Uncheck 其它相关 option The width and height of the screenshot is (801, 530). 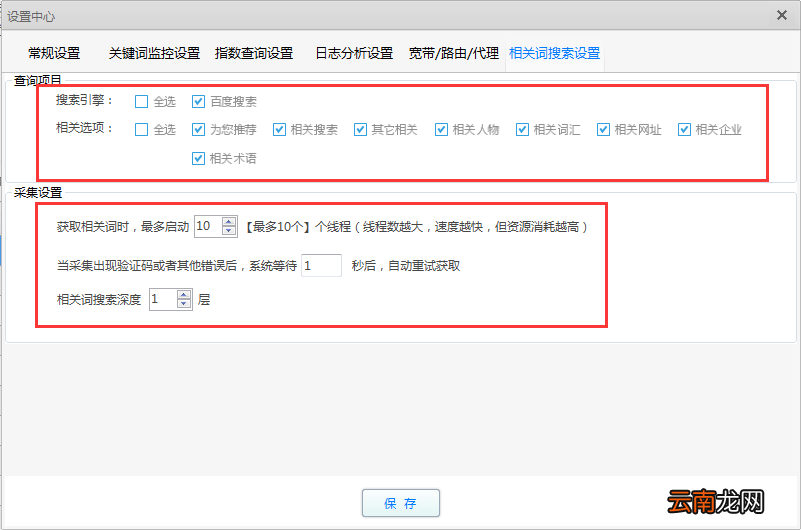coord(360,130)
